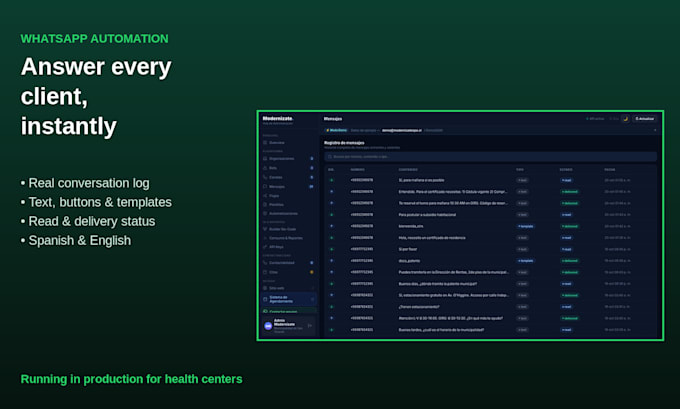The height and width of the screenshot is (409, 680).
Task: Expand the Sitio web sidebar item
Action: tap(289, 288)
